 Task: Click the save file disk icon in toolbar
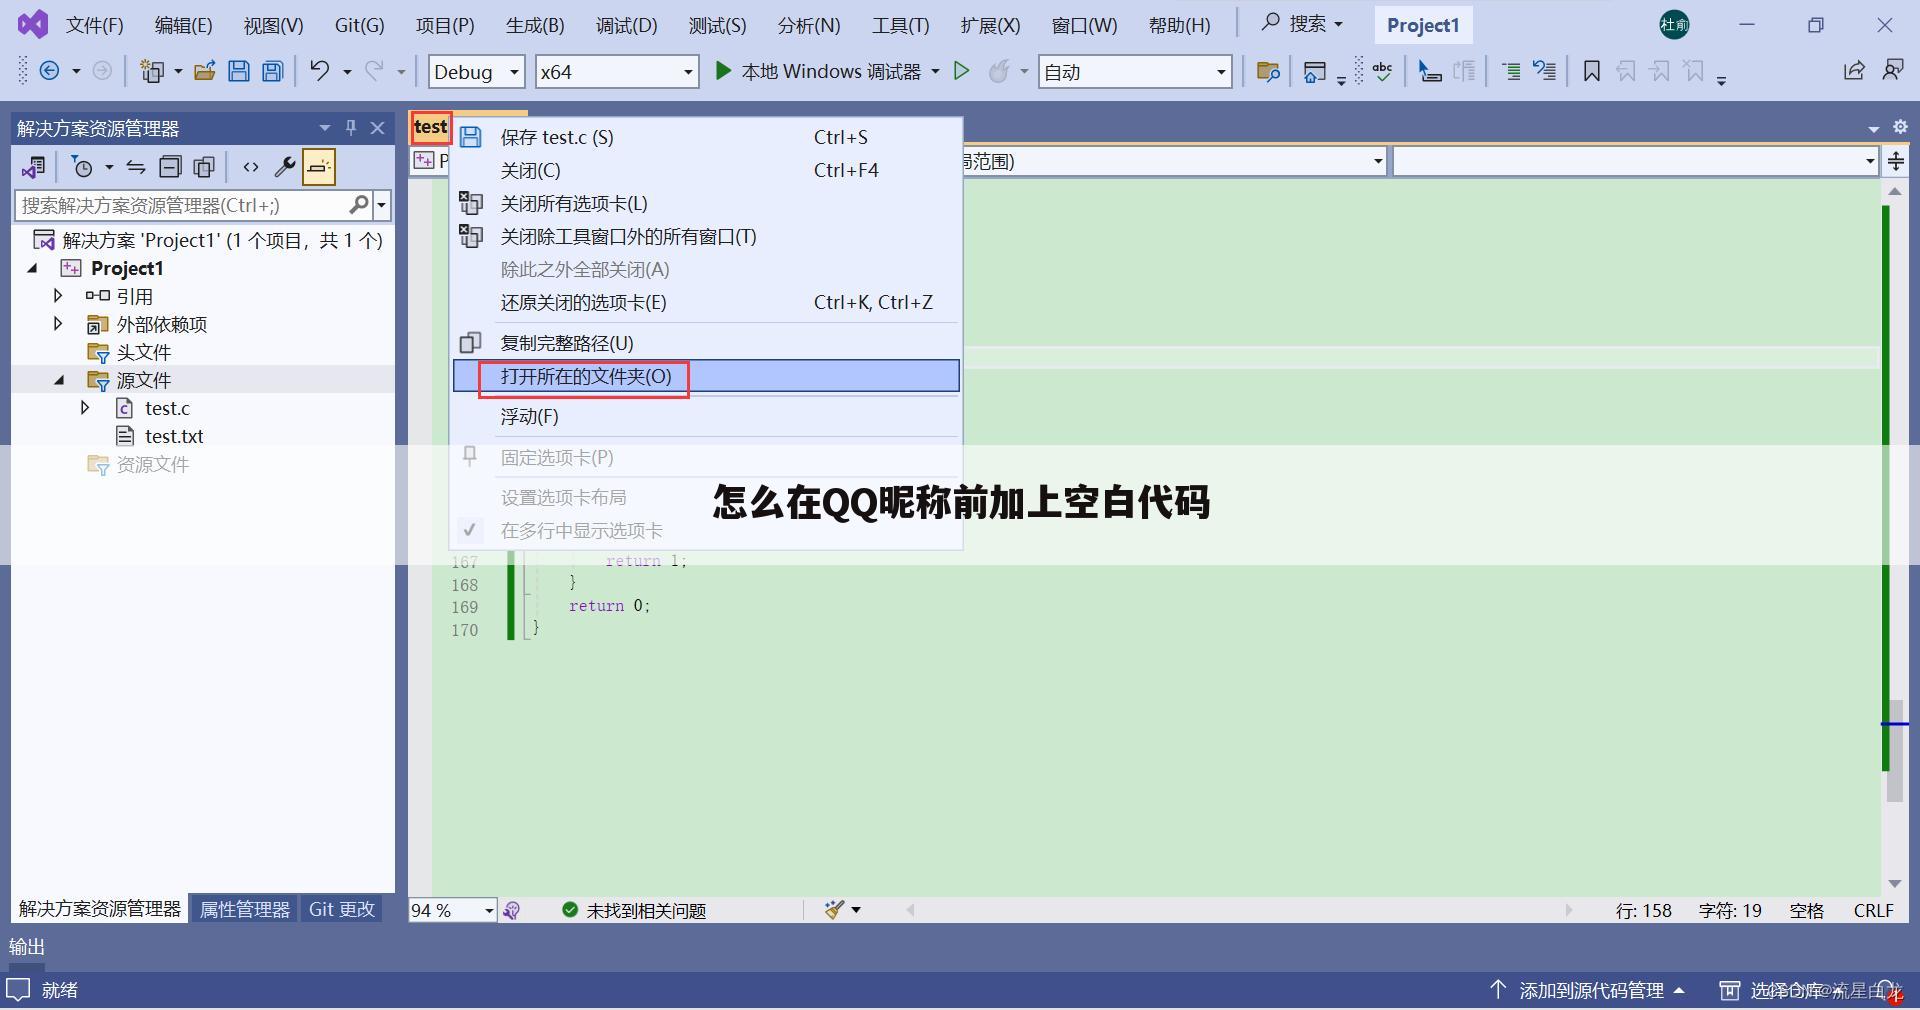coord(239,71)
